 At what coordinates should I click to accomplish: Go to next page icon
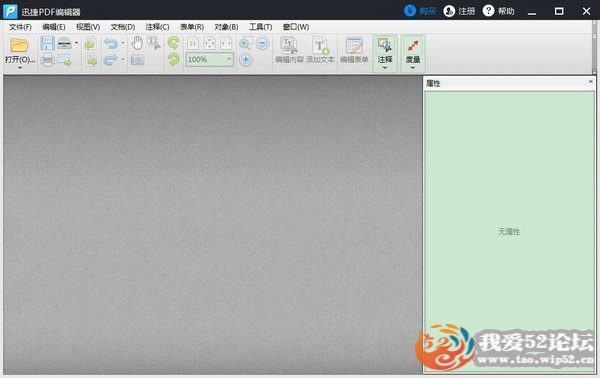[91, 60]
